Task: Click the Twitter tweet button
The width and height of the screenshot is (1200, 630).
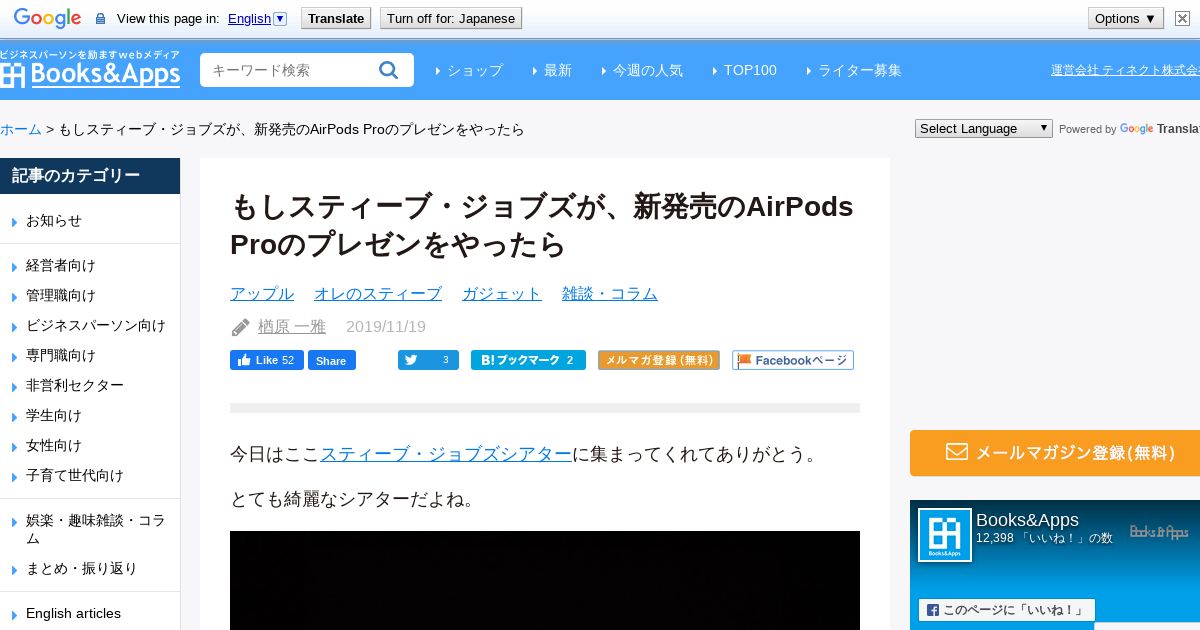Action: (x=428, y=360)
